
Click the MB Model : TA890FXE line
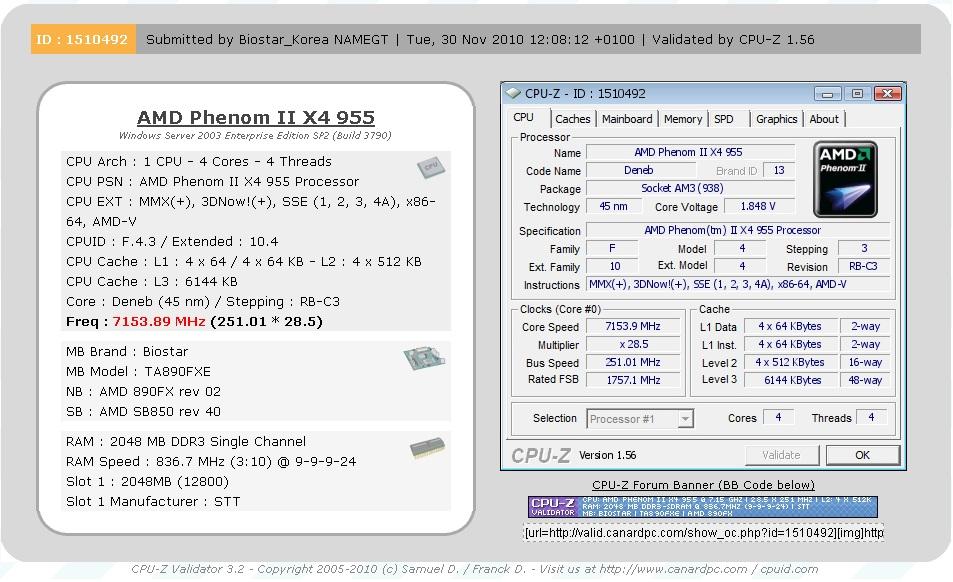pos(139,372)
